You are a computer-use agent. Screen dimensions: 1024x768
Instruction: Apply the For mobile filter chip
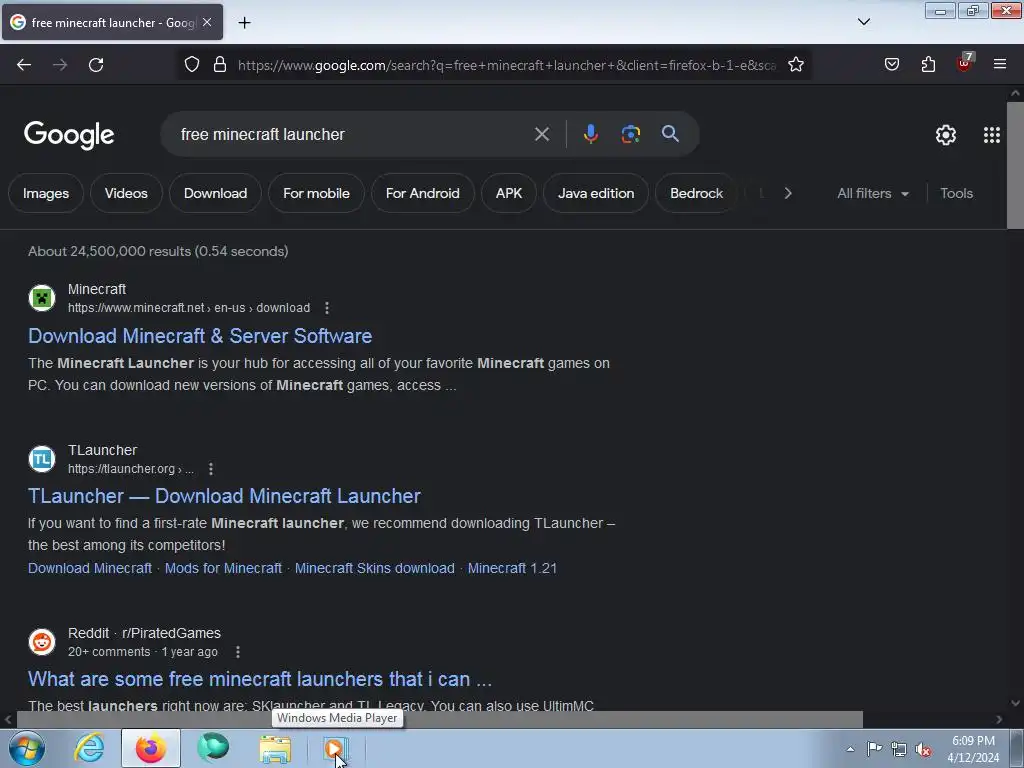coord(316,193)
